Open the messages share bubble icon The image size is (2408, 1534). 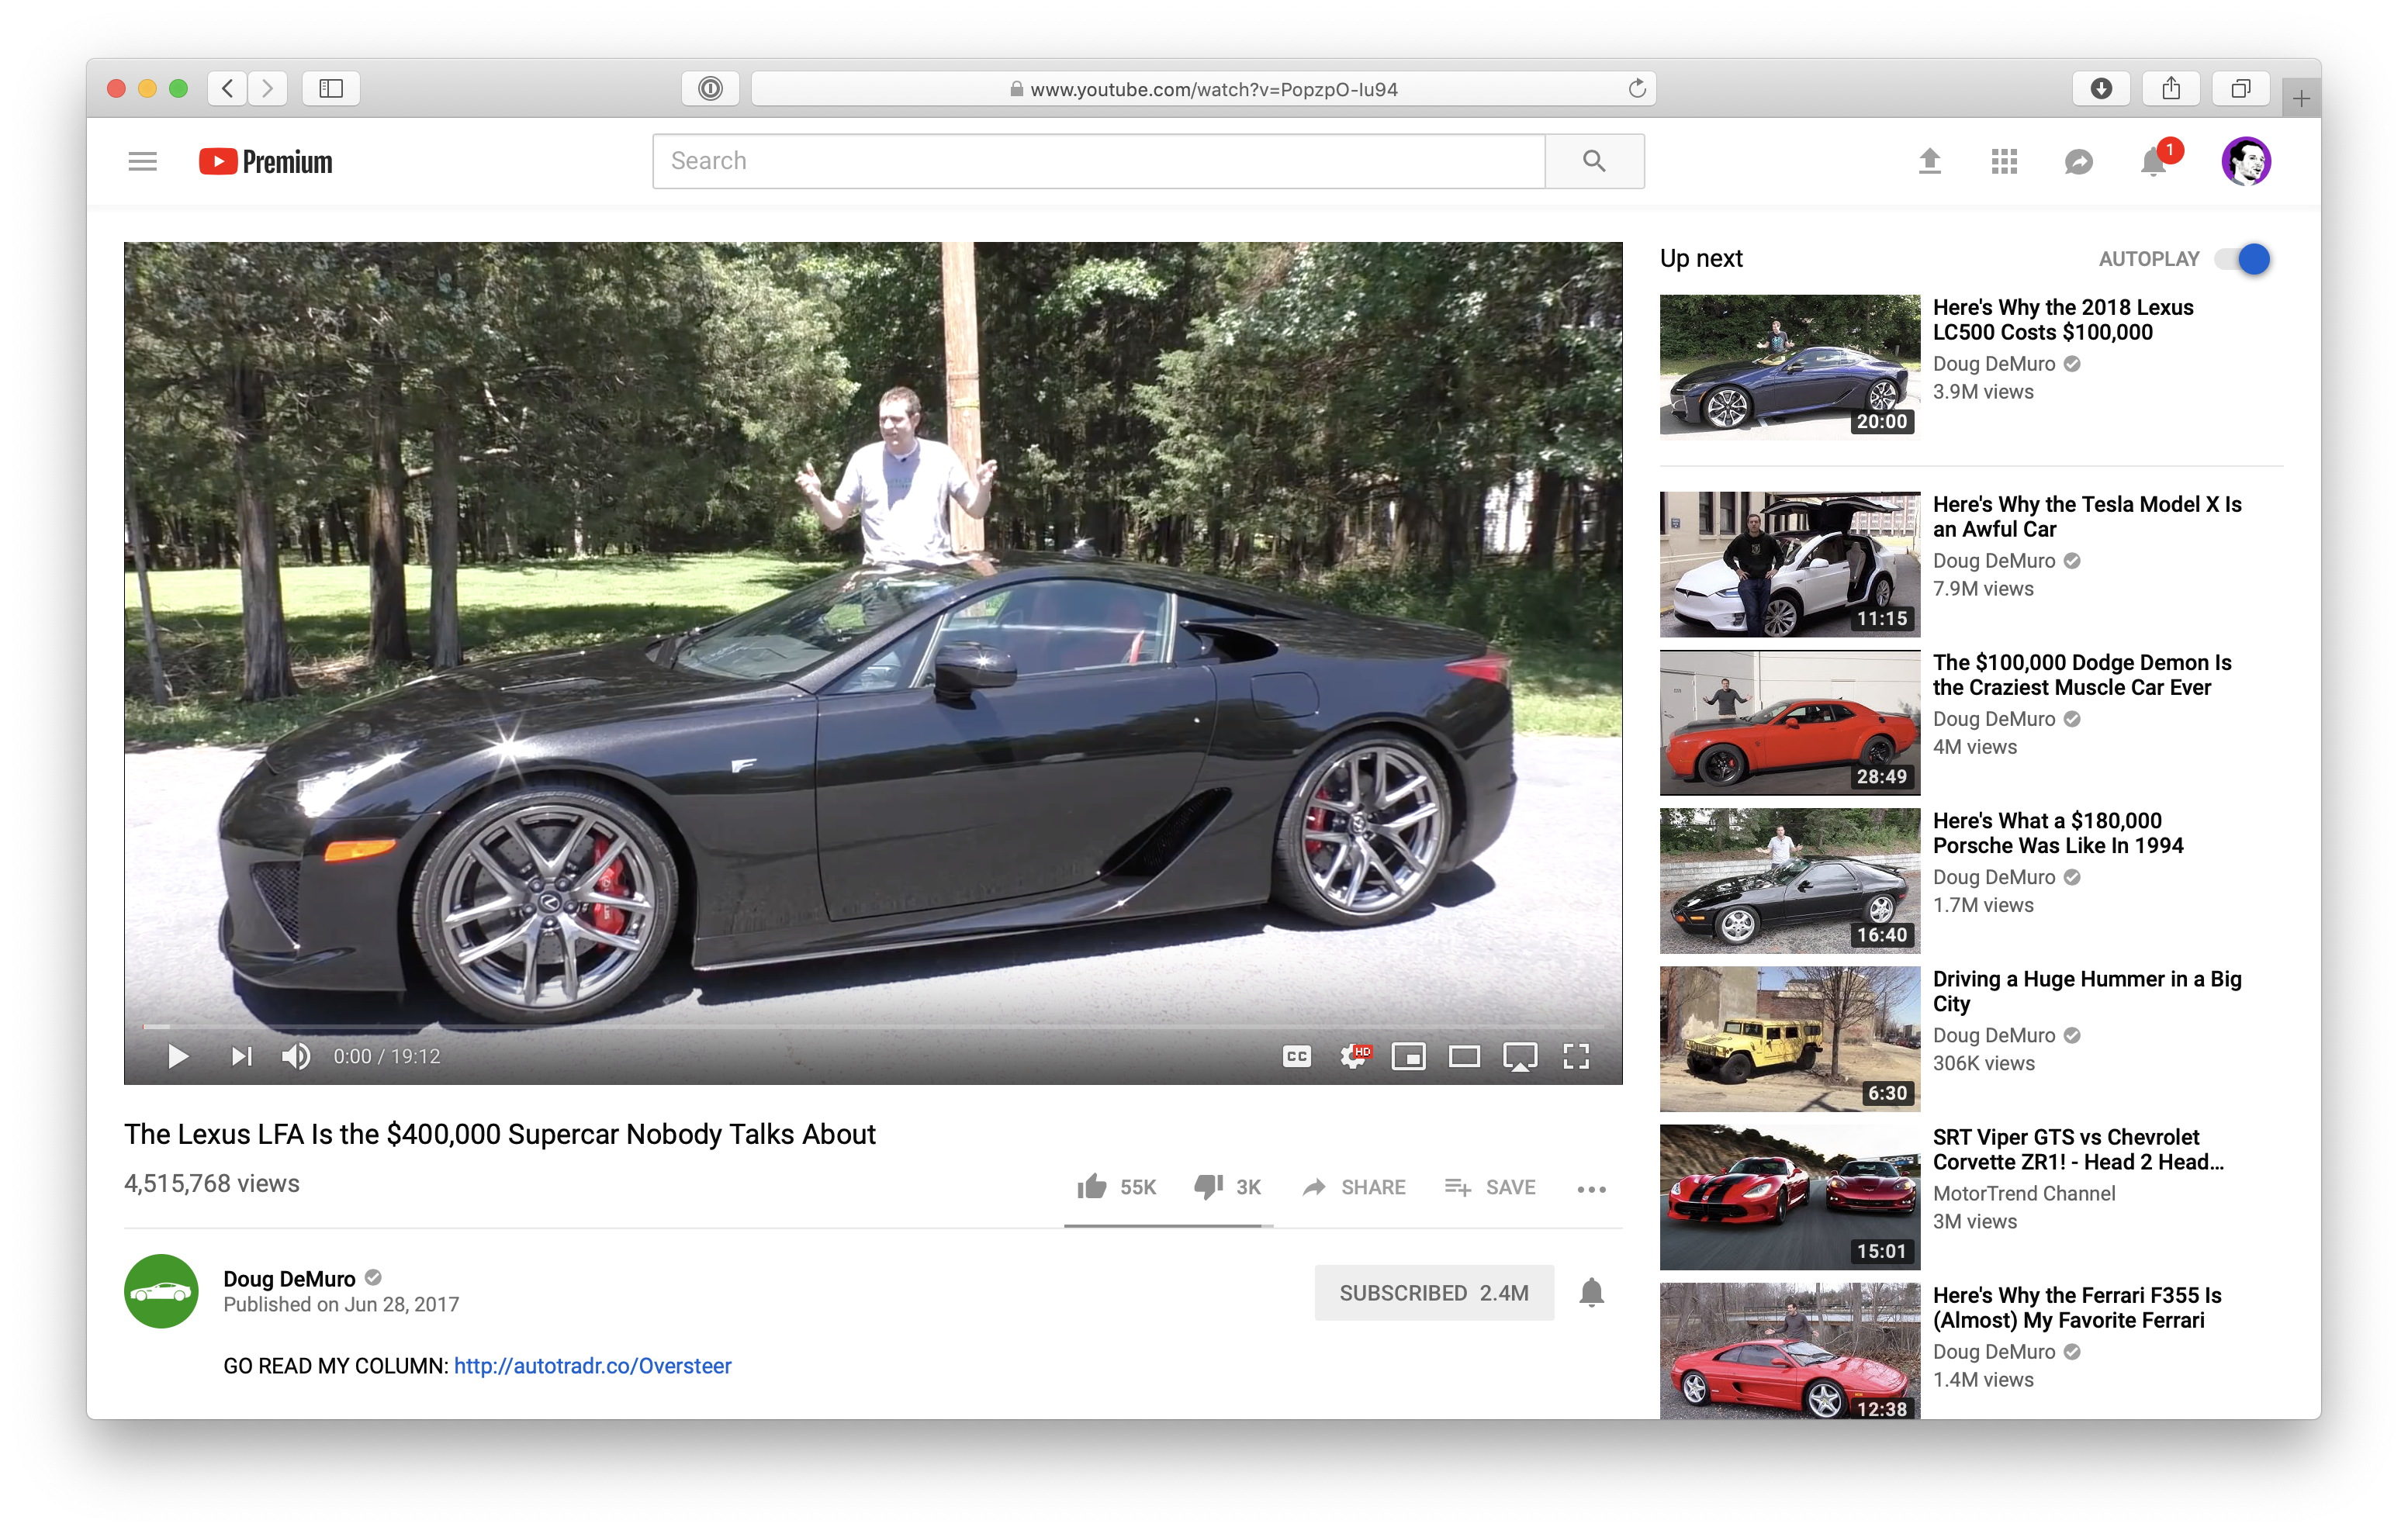(2079, 161)
